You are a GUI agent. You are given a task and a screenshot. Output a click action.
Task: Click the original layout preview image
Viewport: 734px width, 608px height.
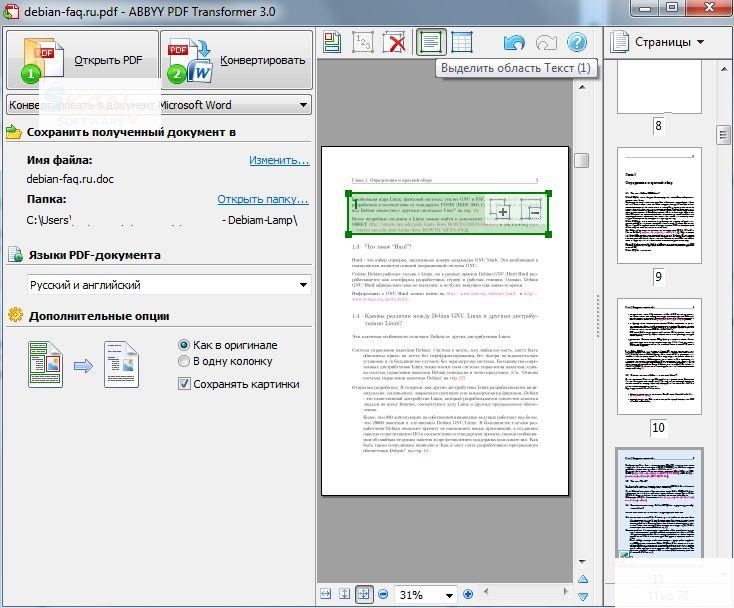click(45, 364)
